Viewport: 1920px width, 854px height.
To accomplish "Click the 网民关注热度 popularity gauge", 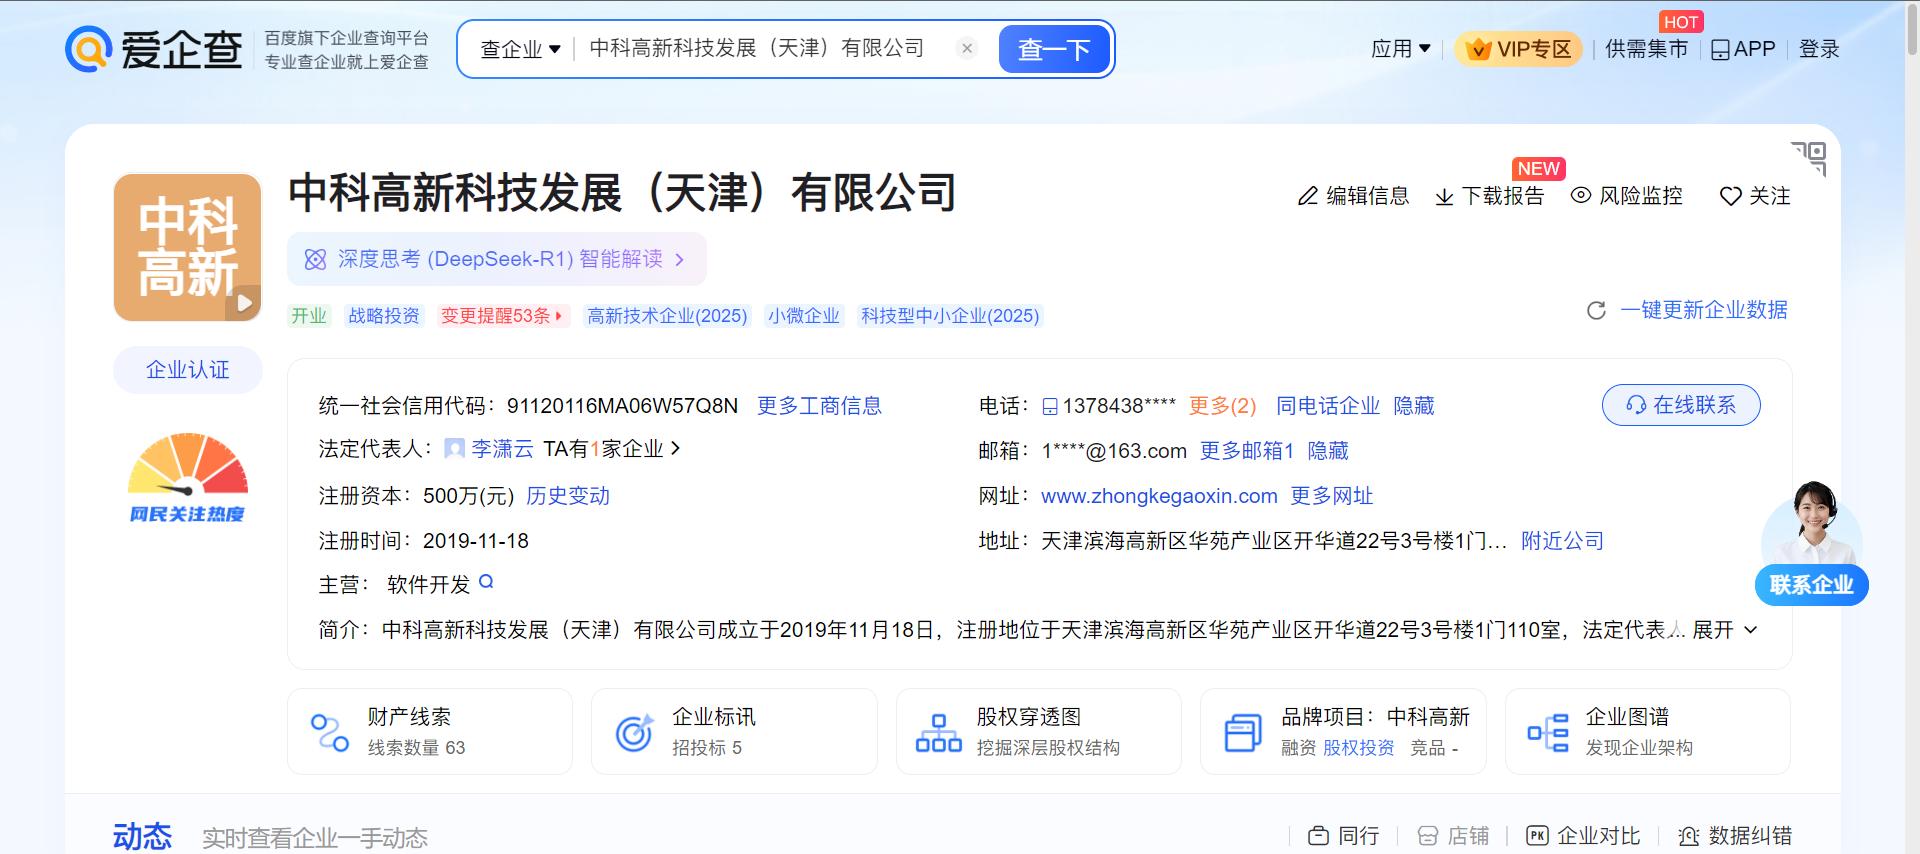I will (187, 477).
